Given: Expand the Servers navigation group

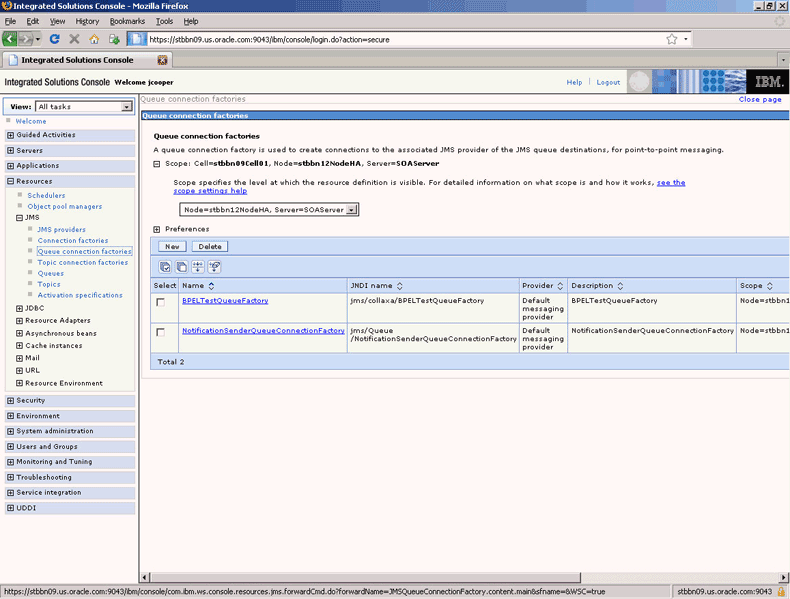Looking at the screenshot, I should click(x=11, y=151).
